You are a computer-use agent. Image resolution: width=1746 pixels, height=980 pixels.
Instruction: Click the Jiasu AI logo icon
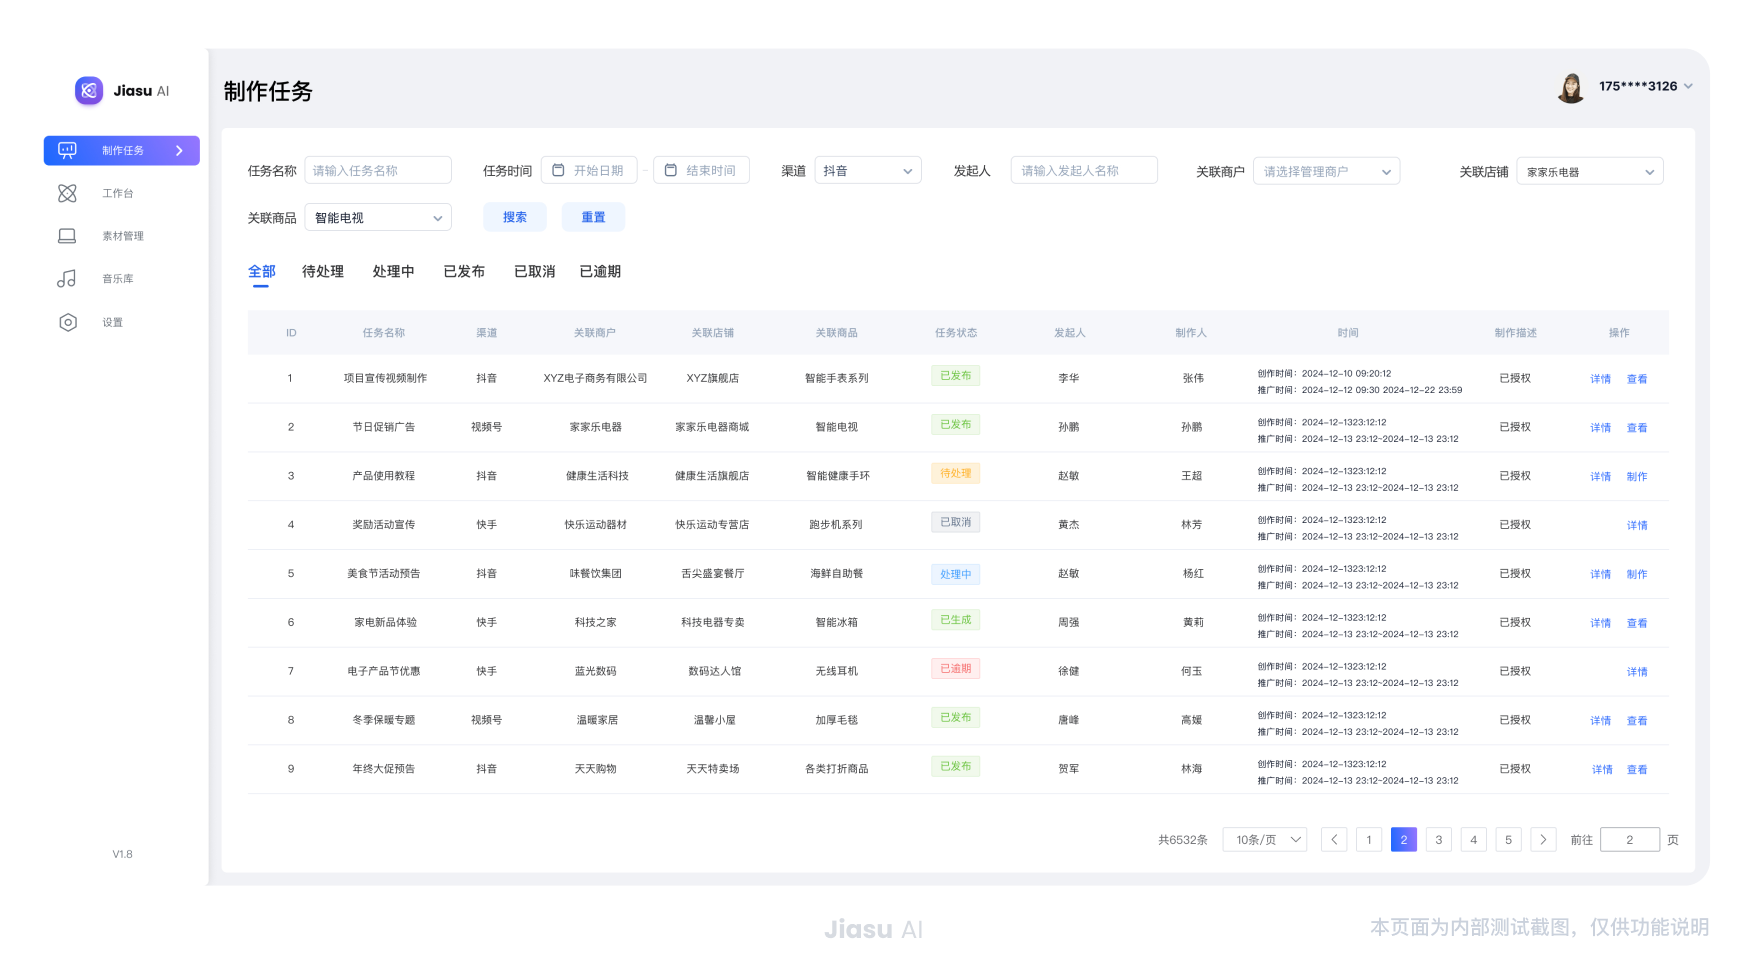tap(89, 91)
